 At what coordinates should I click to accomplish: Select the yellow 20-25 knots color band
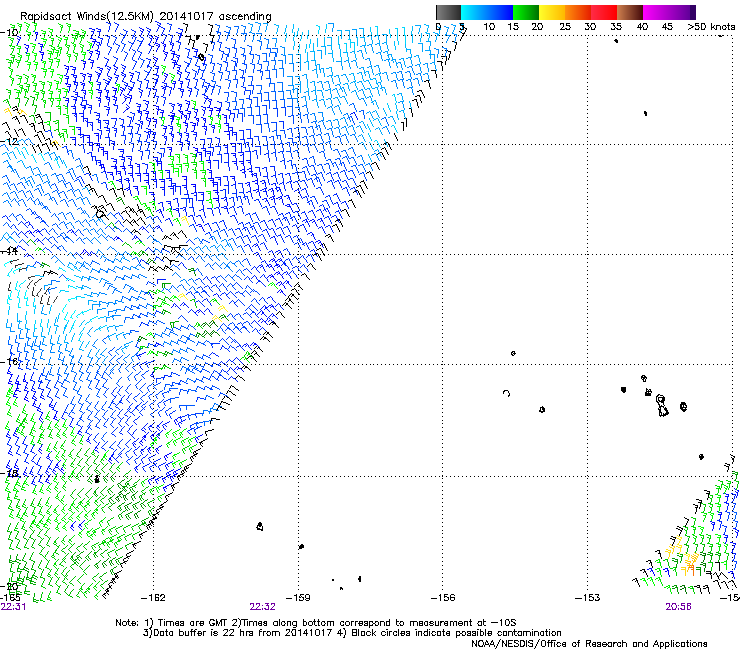pyautogui.click(x=552, y=12)
